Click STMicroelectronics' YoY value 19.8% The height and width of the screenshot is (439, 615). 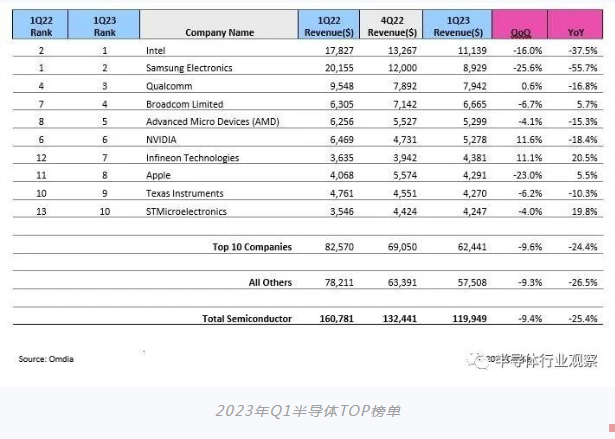(x=585, y=211)
